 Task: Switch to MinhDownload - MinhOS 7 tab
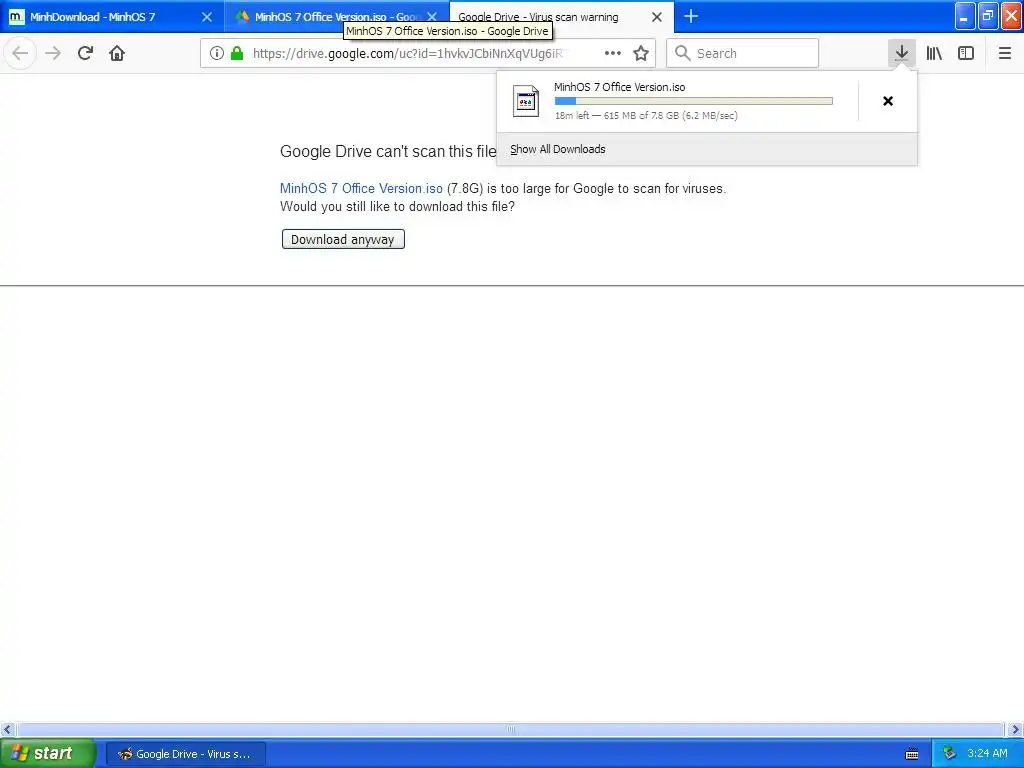tap(112, 16)
